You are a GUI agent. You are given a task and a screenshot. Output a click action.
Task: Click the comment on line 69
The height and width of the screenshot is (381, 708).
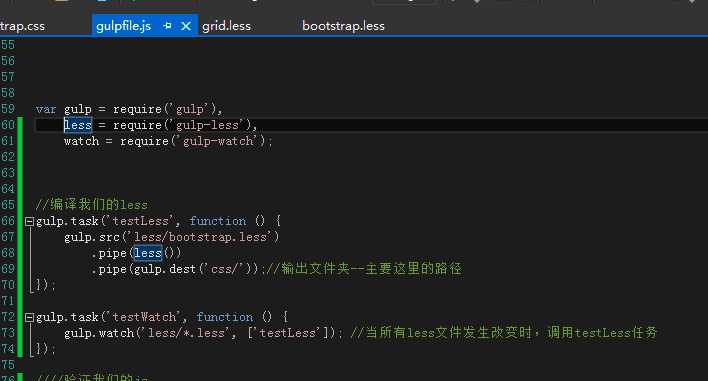click(x=364, y=269)
